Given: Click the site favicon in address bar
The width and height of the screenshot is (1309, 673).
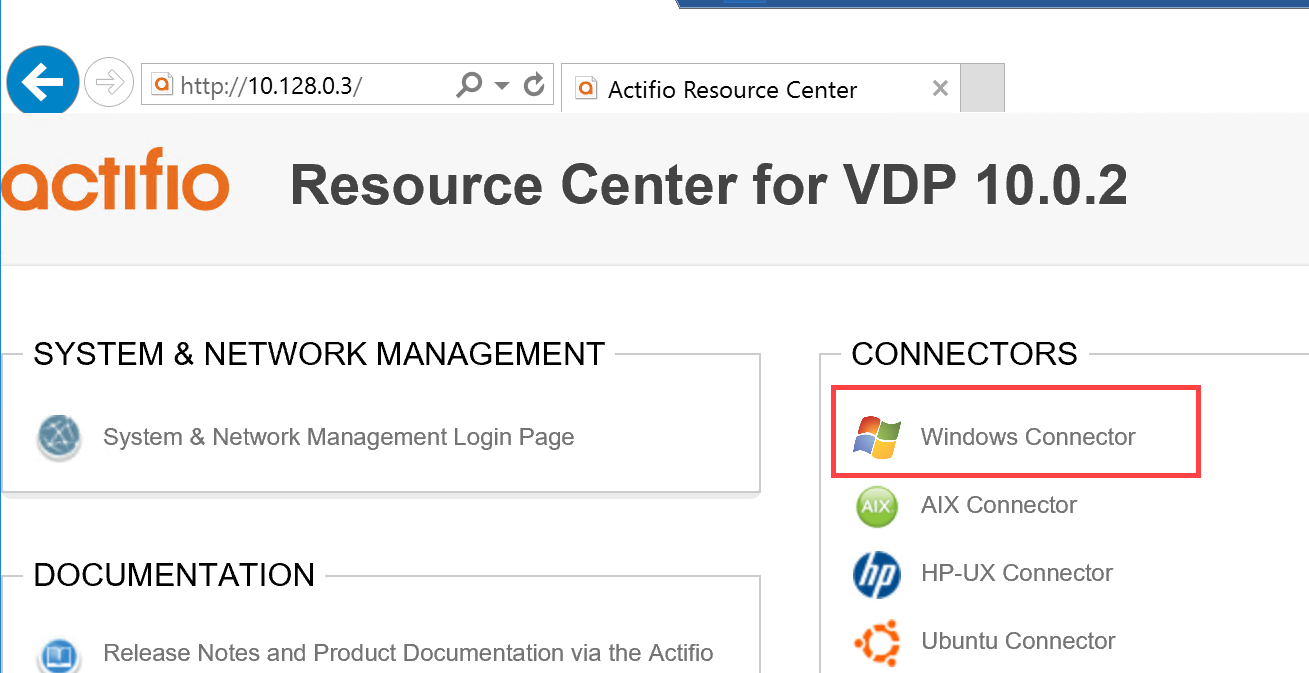Looking at the screenshot, I should pyautogui.click(x=162, y=85).
